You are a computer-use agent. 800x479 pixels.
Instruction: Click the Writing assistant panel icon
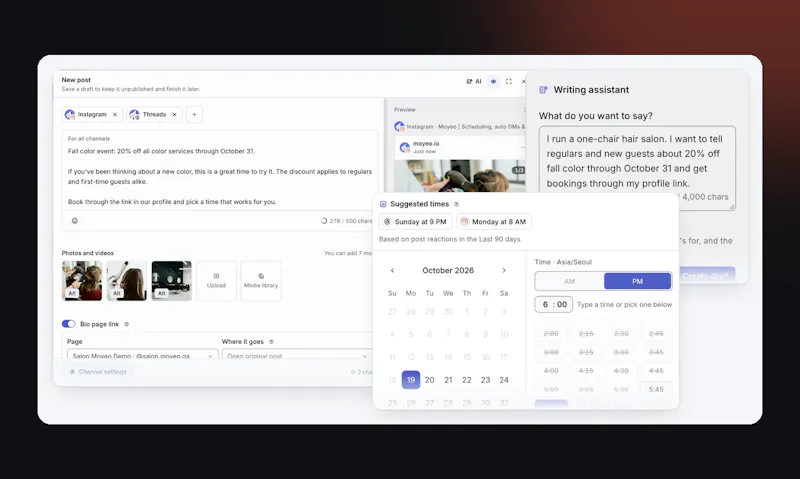click(x=543, y=90)
